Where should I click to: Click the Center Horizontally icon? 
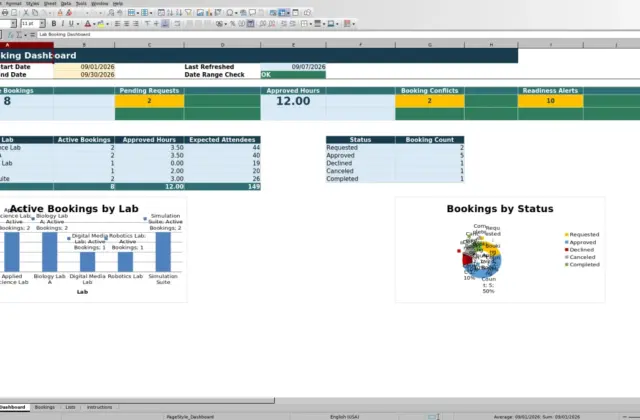(x=127, y=24)
